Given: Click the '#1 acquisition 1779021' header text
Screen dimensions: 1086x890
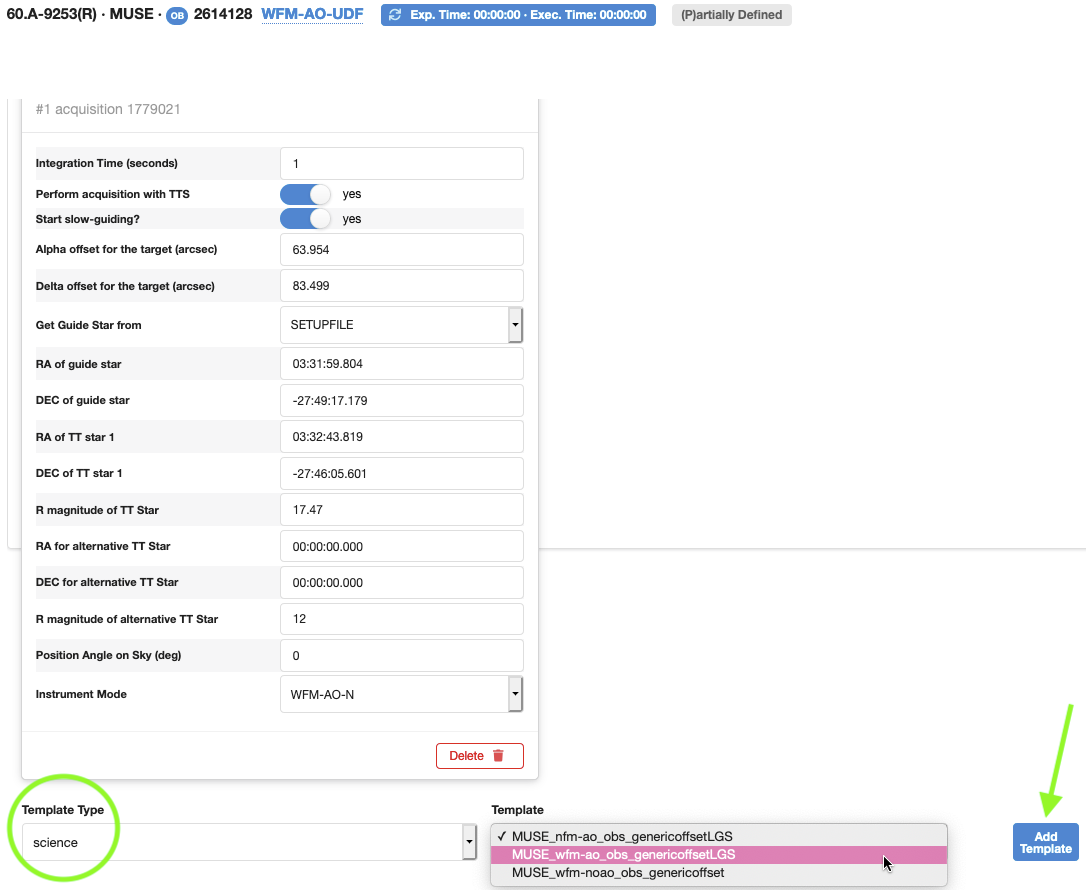Looking at the screenshot, I should (x=108, y=109).
